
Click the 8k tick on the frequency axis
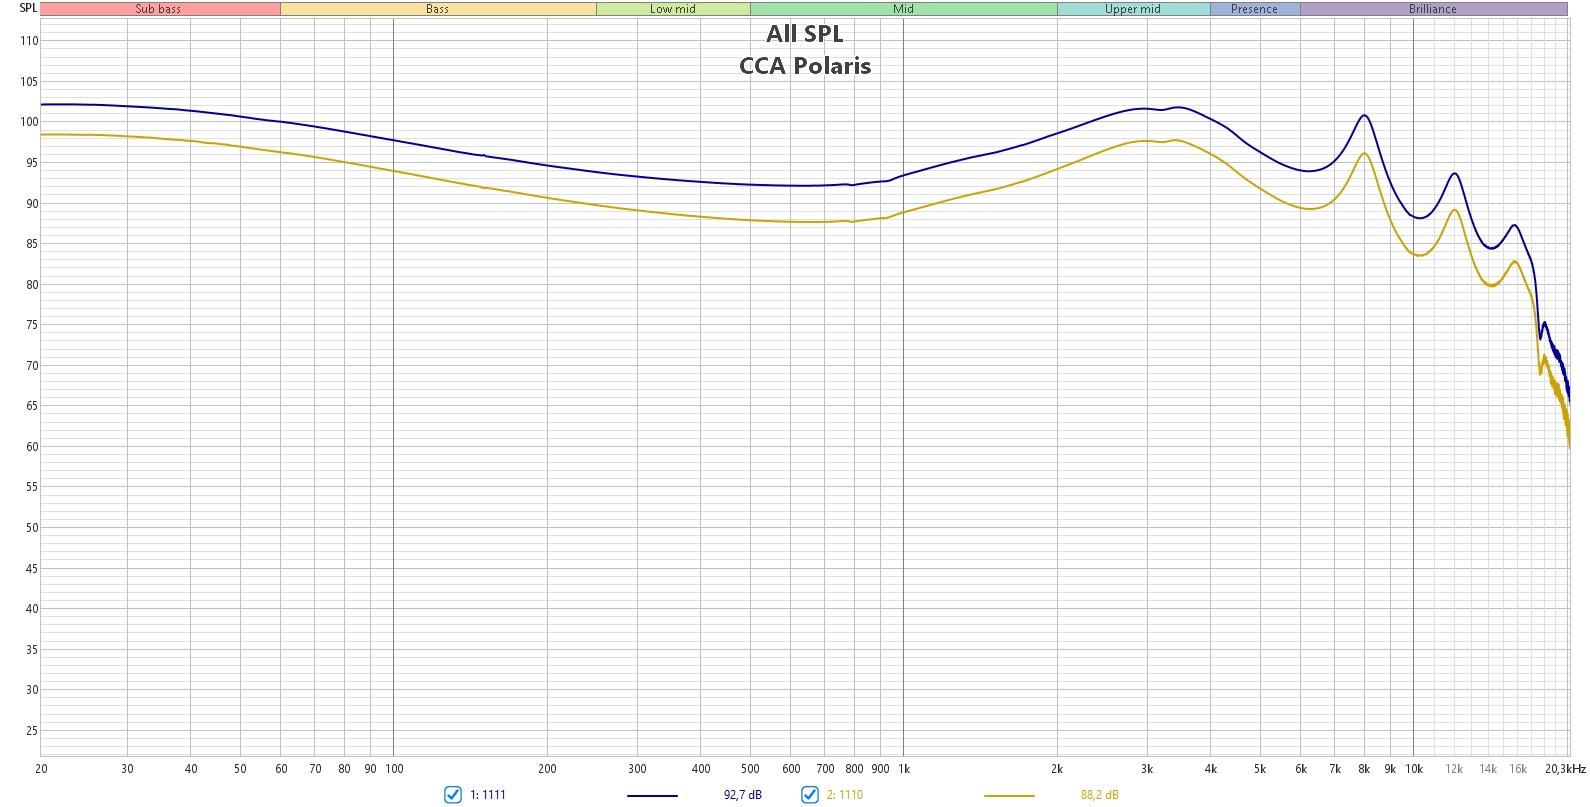[x=1364, y=769]
